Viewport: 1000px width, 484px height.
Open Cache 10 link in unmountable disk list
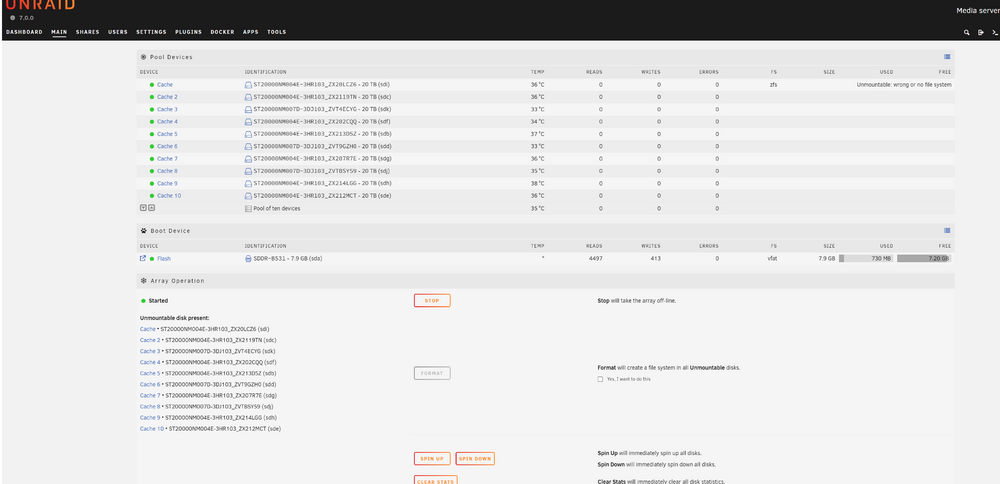pos(152,429)
